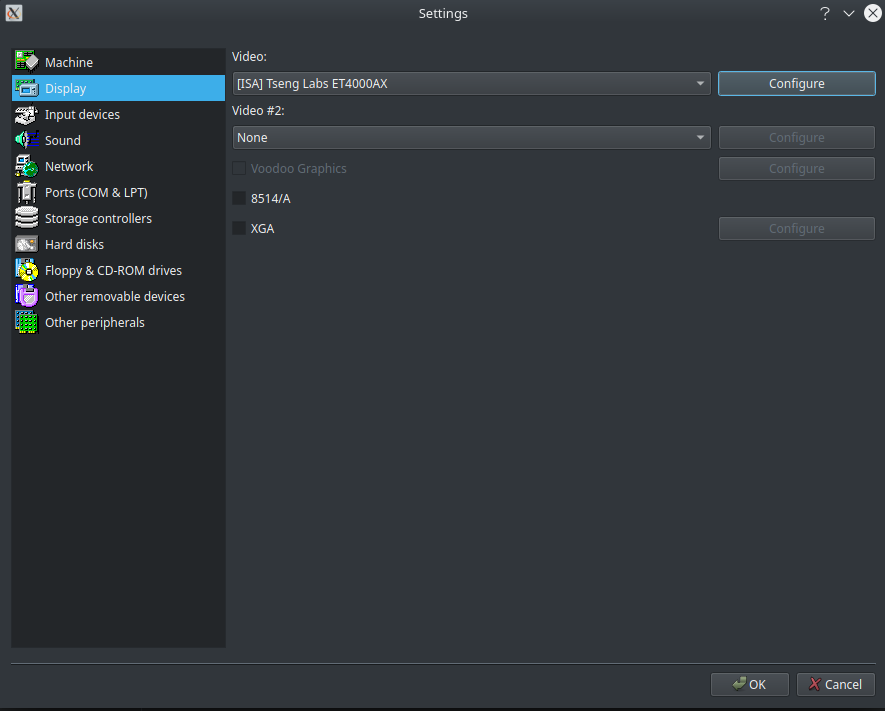Enable the XGA checkbox
Viewport: 885px width, 711px height.
pos(239,228)
